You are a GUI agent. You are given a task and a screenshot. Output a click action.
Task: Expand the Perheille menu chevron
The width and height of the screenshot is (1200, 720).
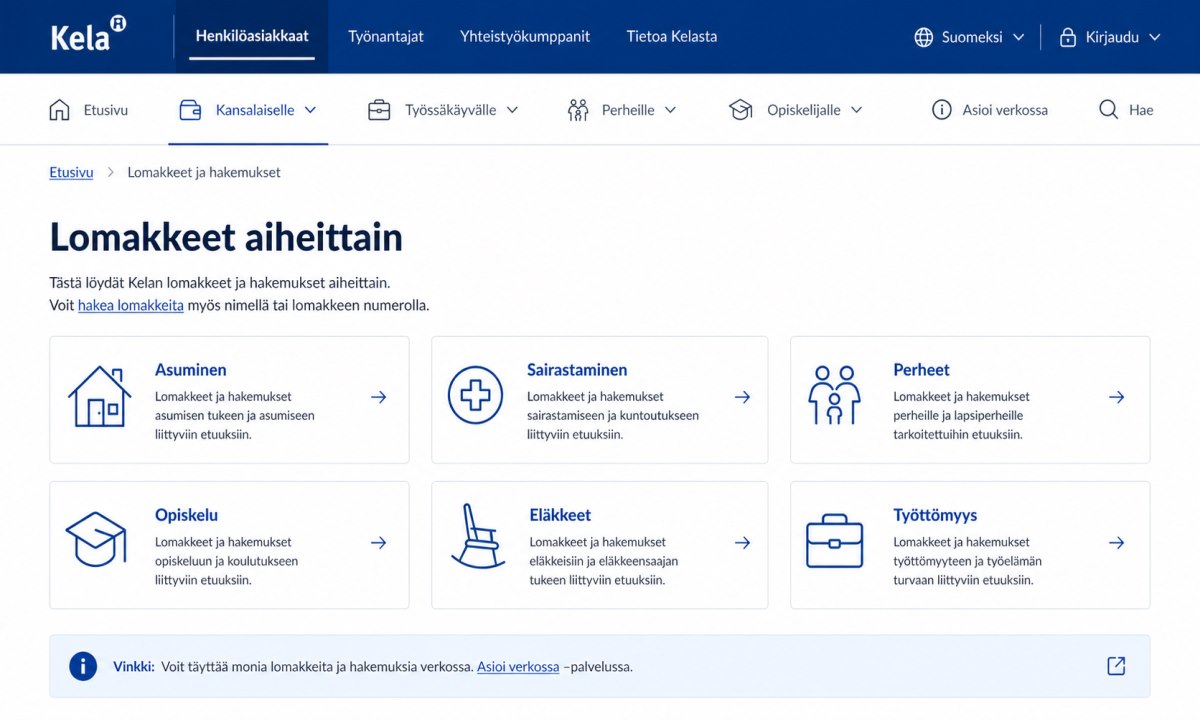[670, 110]
